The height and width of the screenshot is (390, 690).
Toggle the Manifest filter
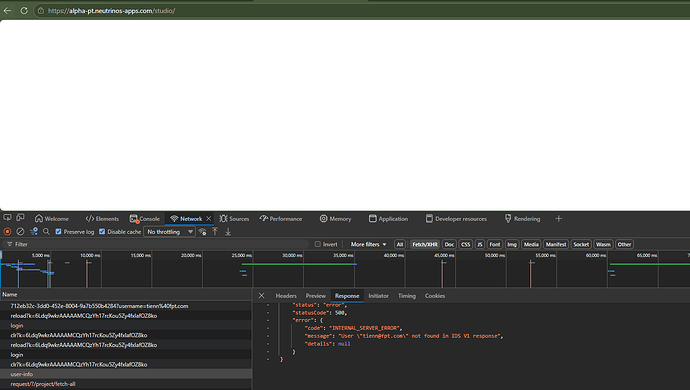(556, 244)
